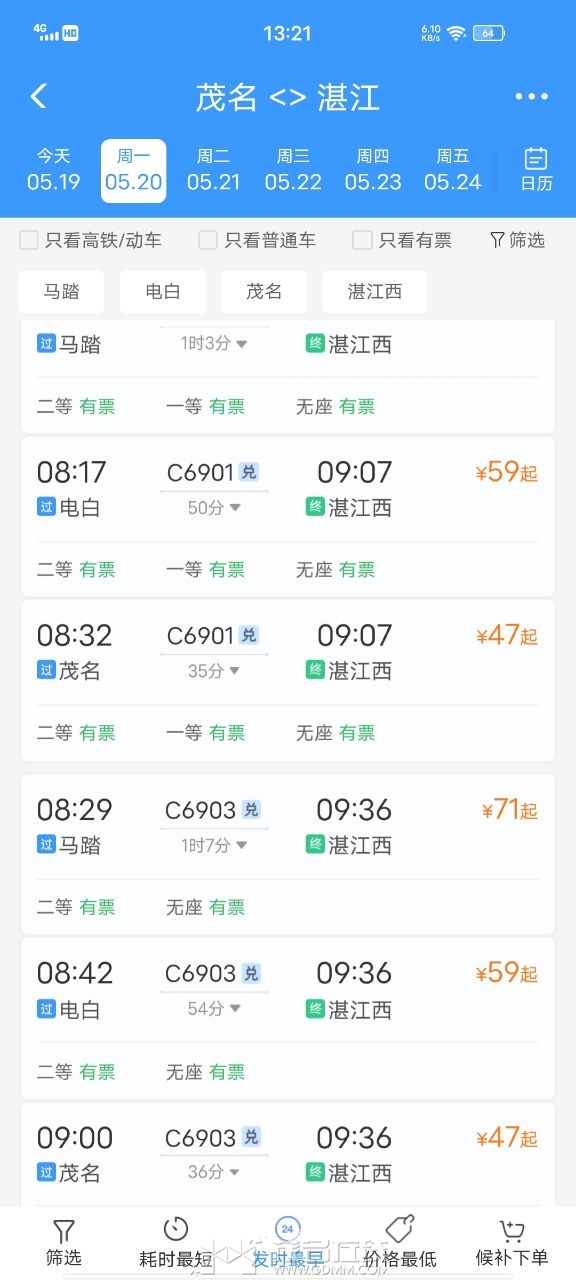Switch to the 周四 05.23 date tab
The image size is (576, 1280).
[373, 170]
